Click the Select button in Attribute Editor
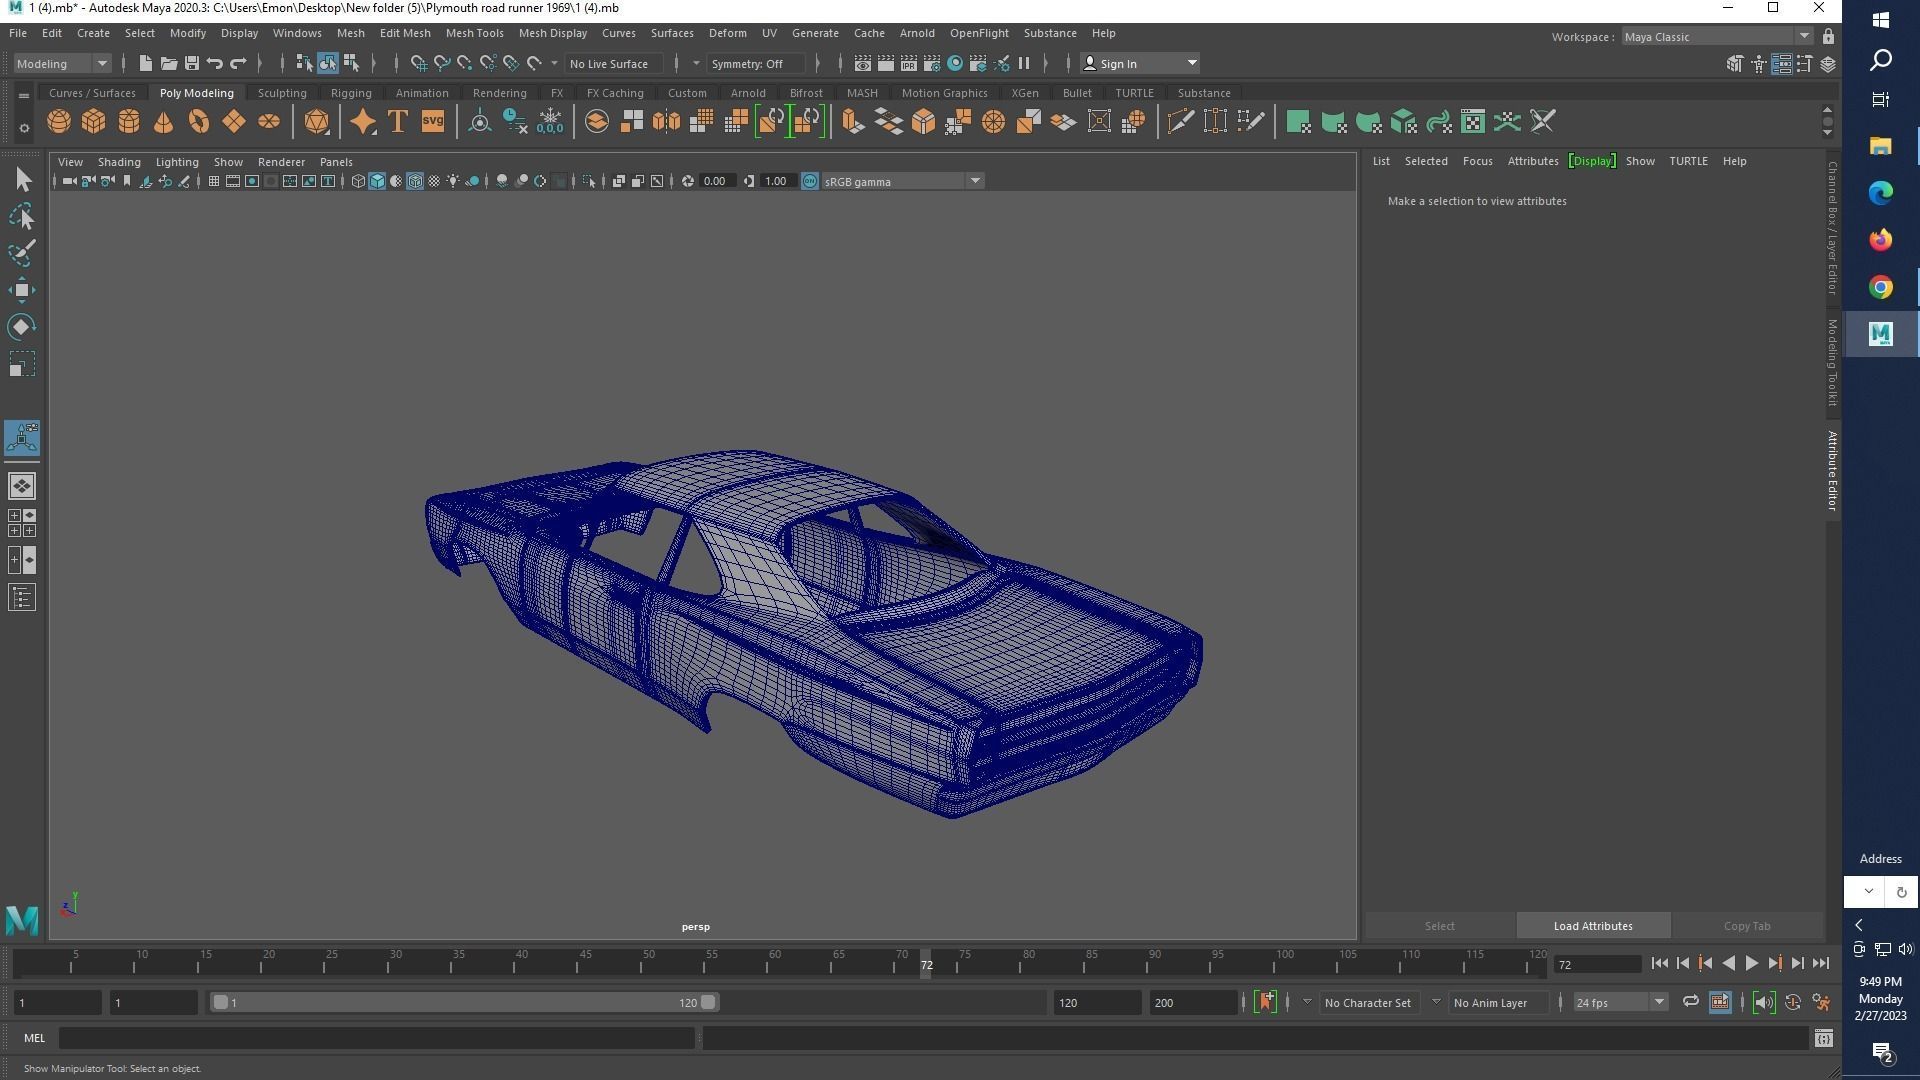The image size is (1920, 1080). pos(1440,926)
